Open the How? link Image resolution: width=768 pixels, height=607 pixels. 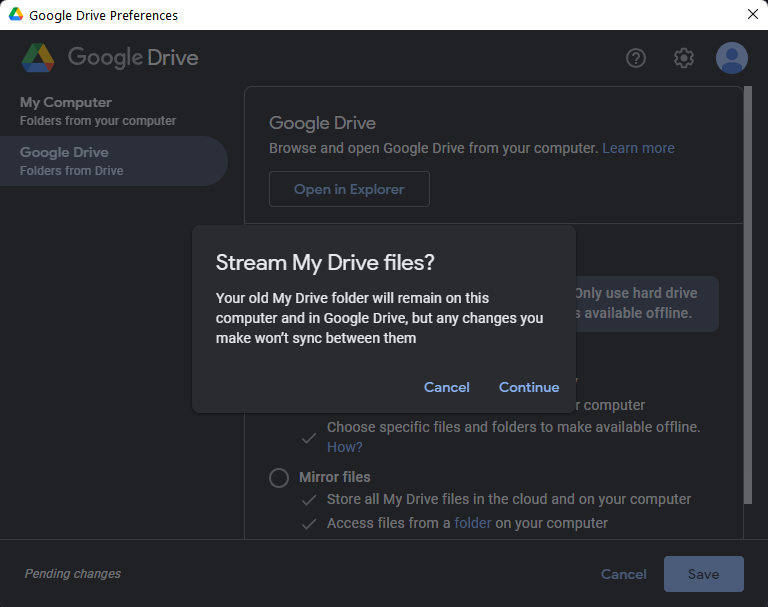345,447
